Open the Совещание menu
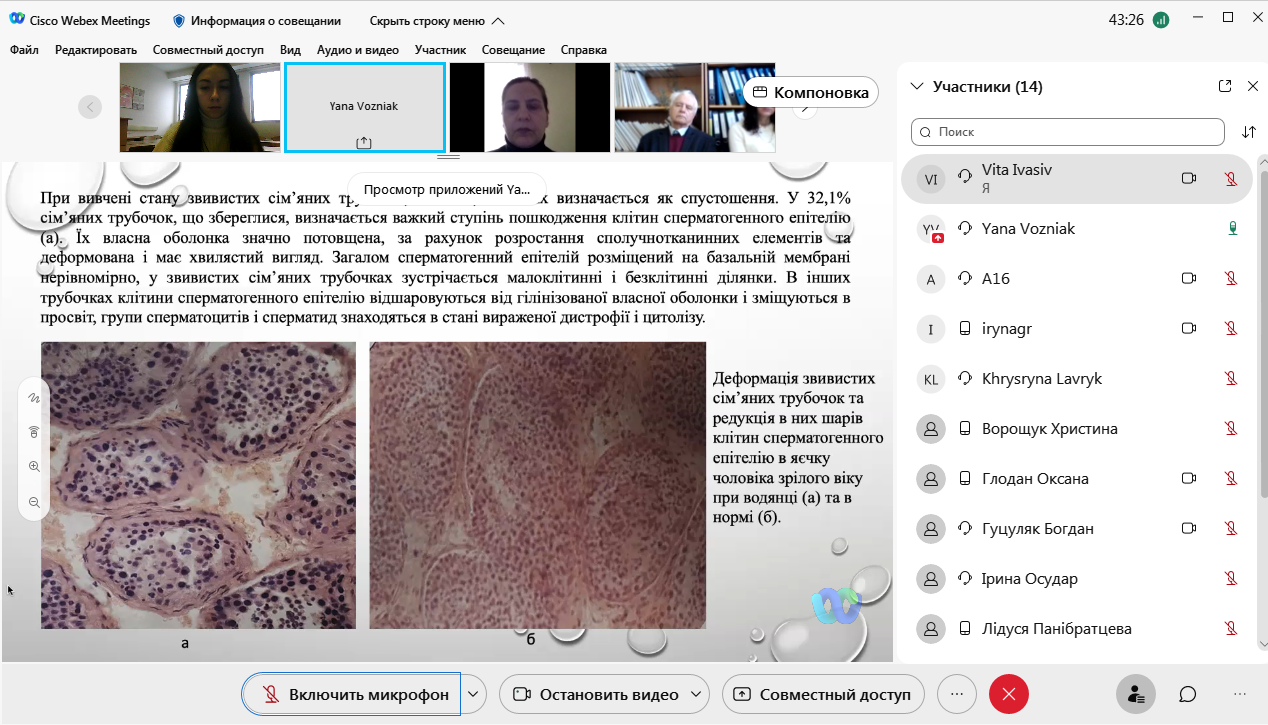The height and width of the screenshot is (725, 1268). (x=513, y=50)
